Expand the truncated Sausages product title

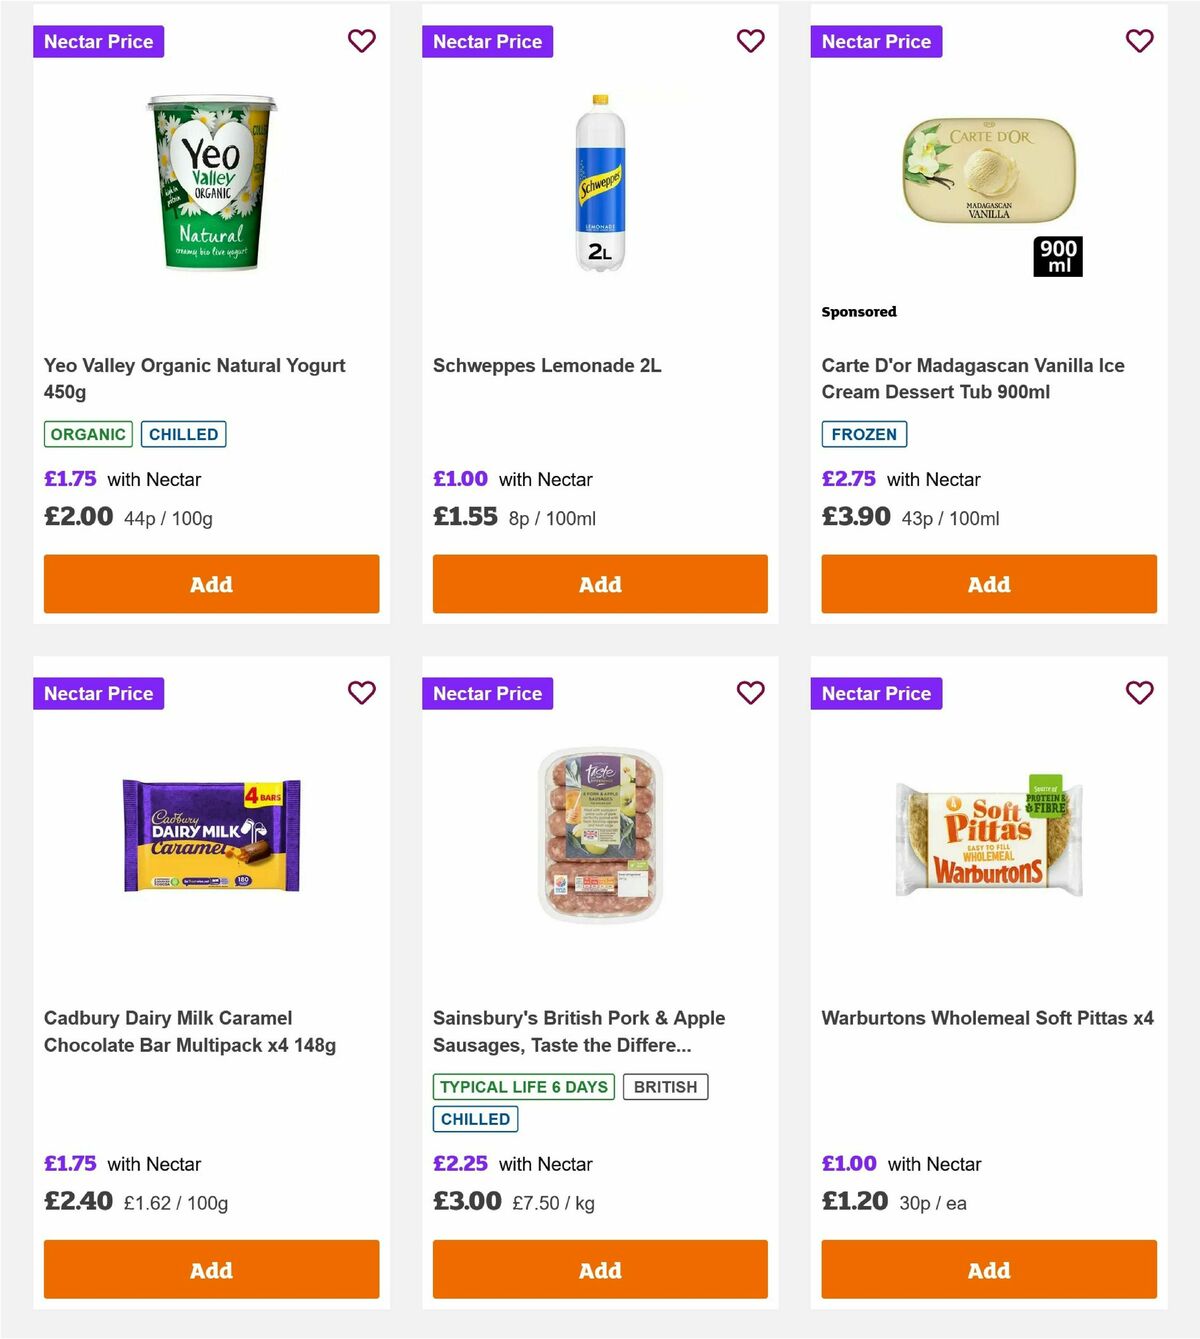click(578, 1031)
